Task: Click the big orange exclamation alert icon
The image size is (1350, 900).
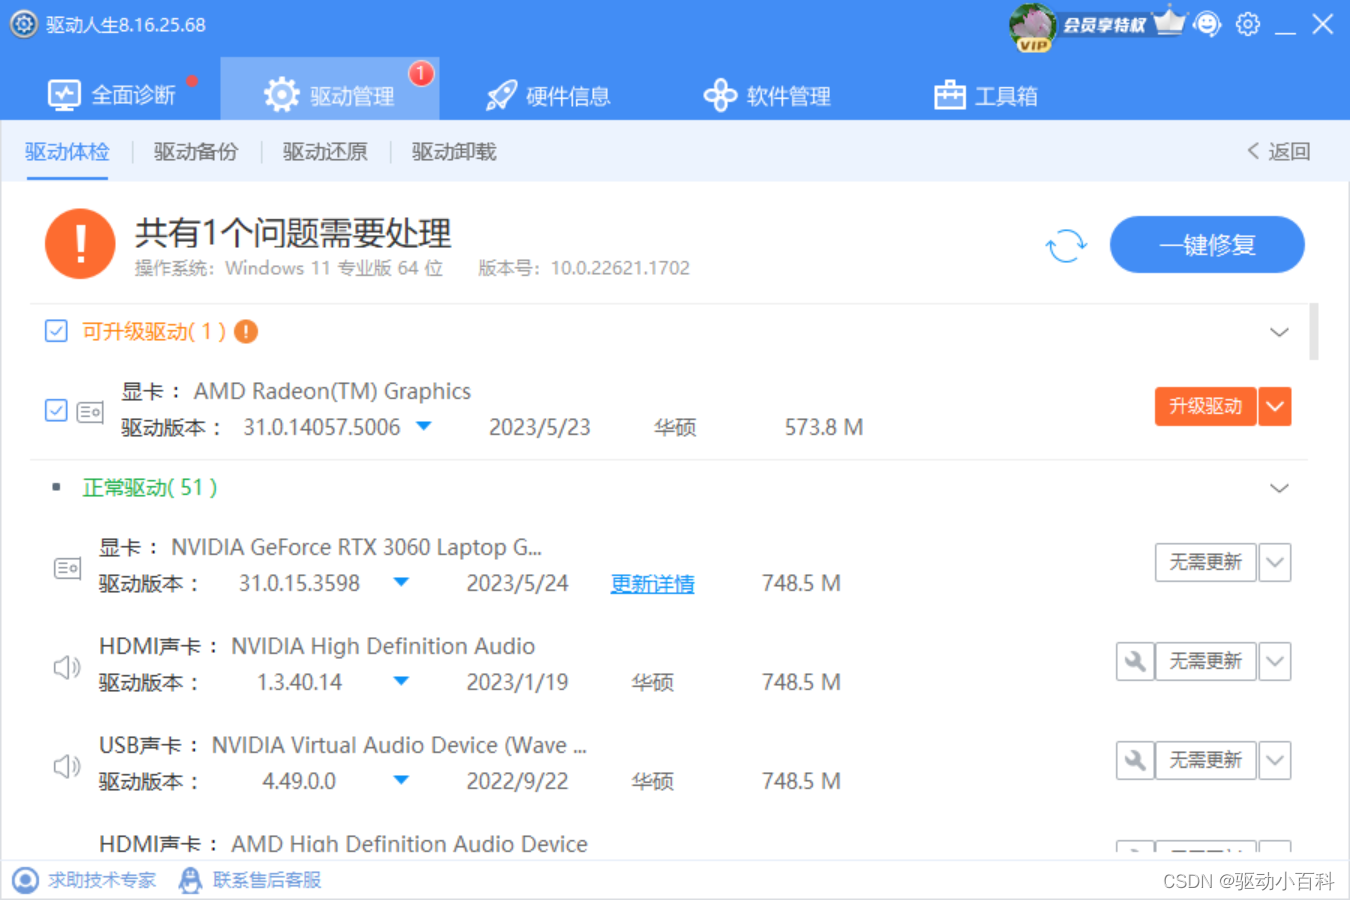Action: pos(80,244)
